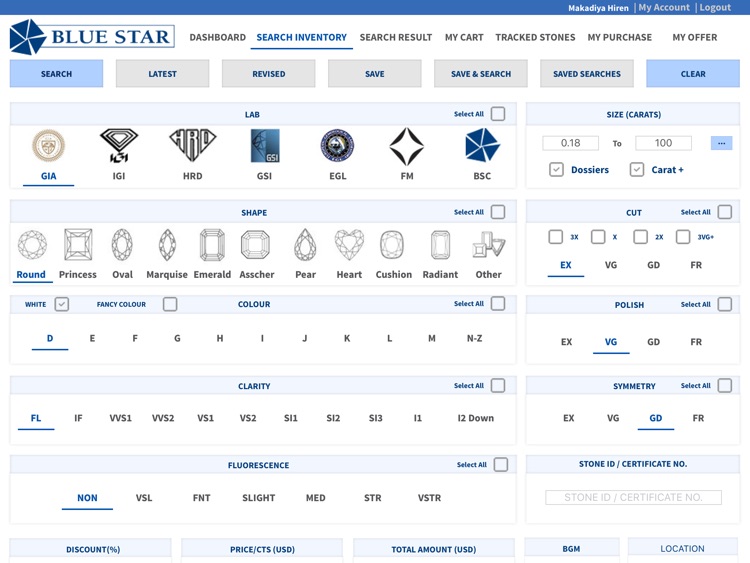Open the size range more-options button
Viewport: 750px width, 563px height.
pos(721,143)
